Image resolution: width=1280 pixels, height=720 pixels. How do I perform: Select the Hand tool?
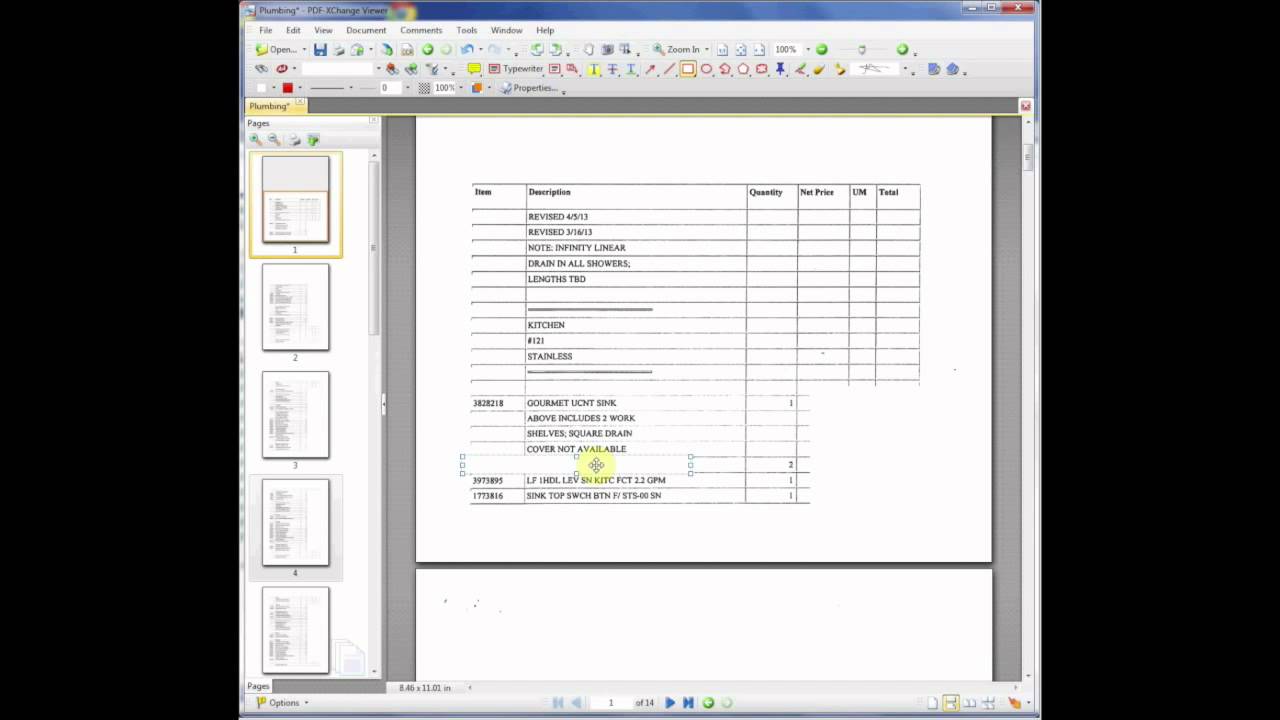589,49
